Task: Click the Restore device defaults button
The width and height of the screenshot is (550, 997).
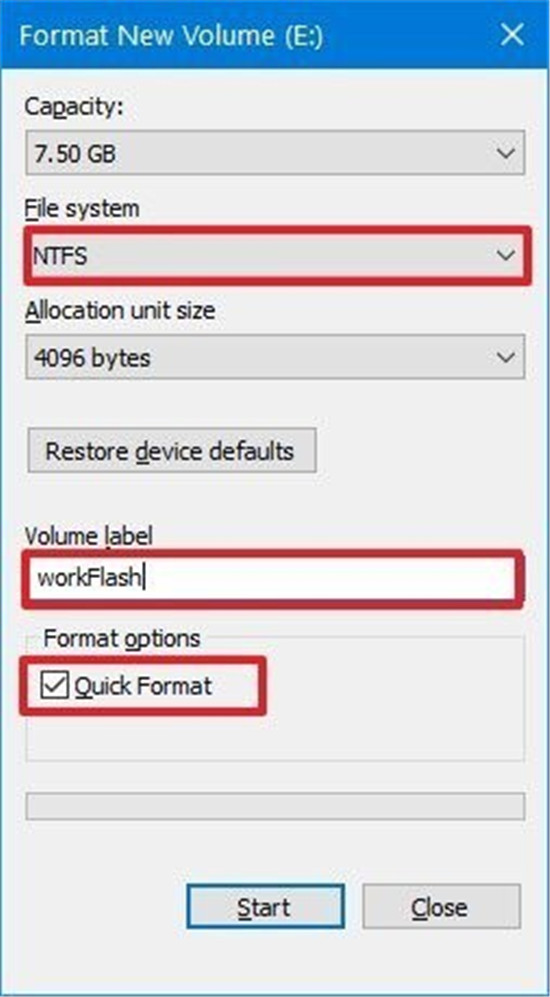Action: [x=172, y=450]
